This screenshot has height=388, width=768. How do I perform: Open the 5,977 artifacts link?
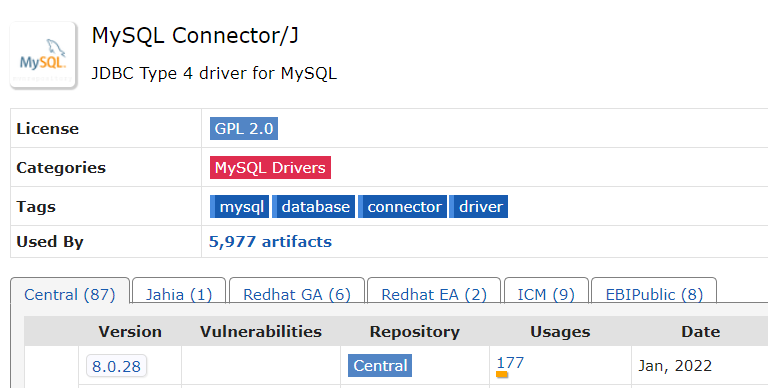(270, 242)
